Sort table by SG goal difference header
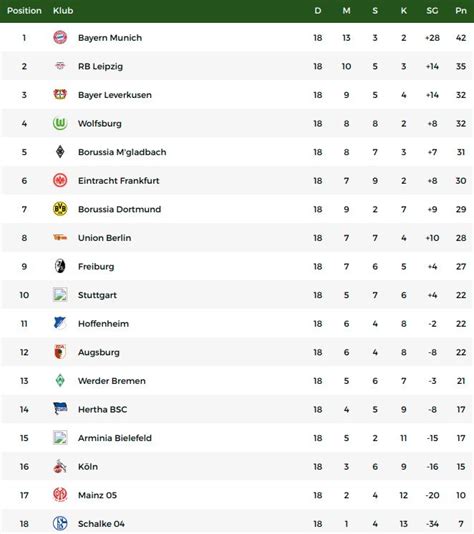The height and width of the screenshot is (534, 474). [432, 11]
